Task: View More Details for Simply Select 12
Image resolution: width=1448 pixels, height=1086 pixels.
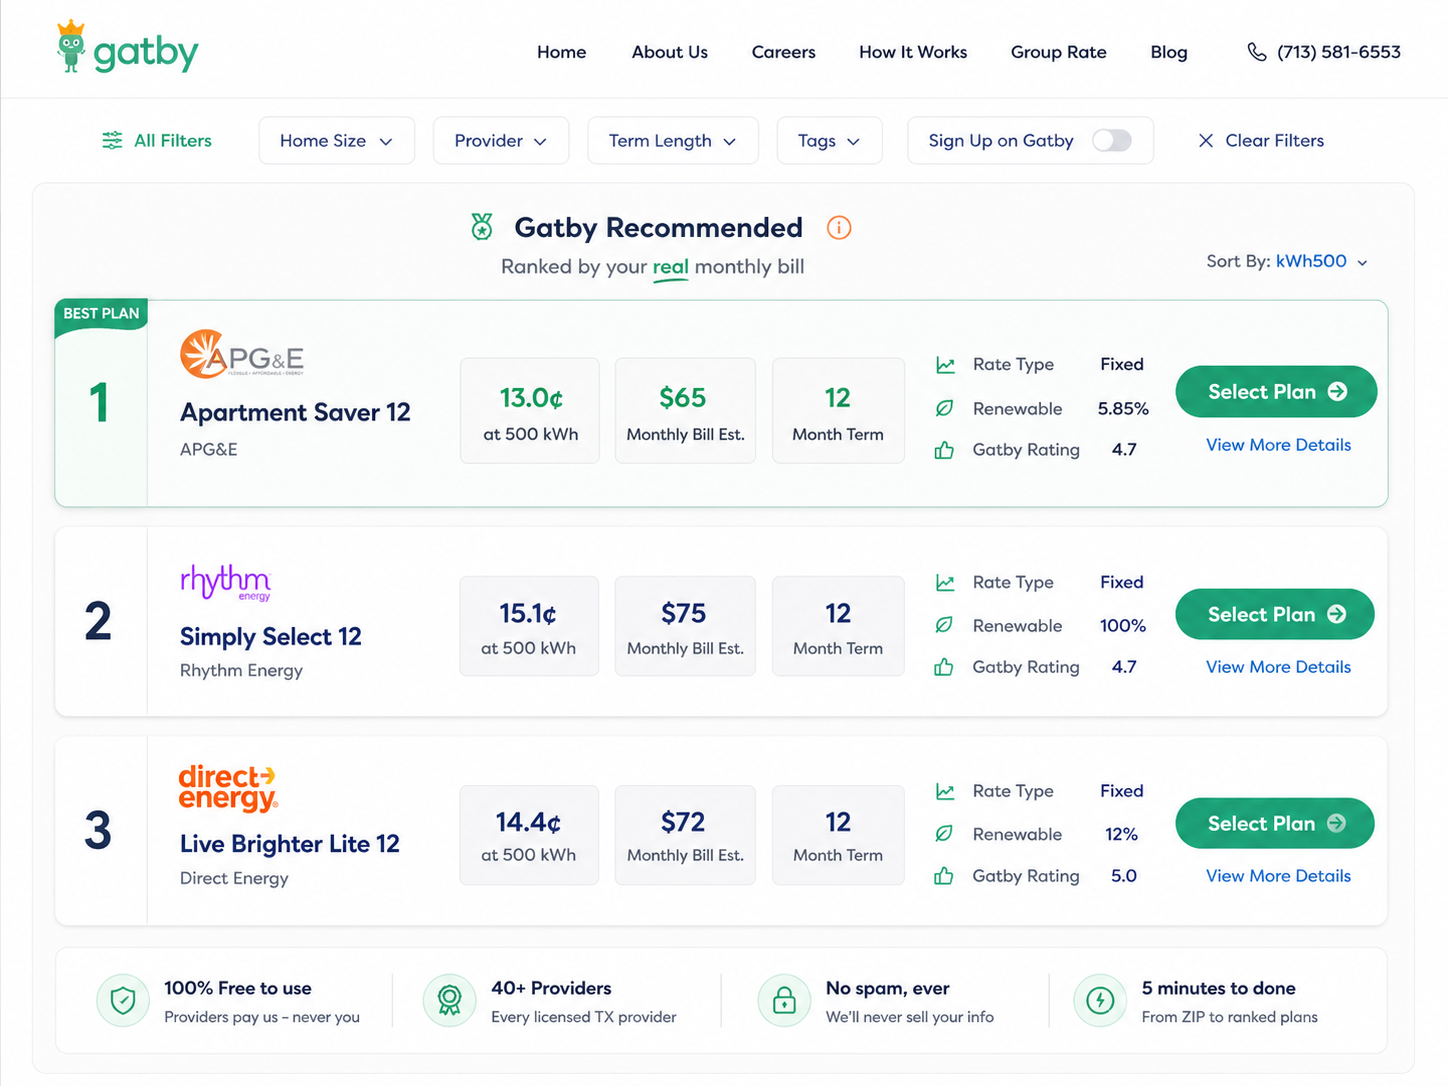Action: pos(1278,667)
